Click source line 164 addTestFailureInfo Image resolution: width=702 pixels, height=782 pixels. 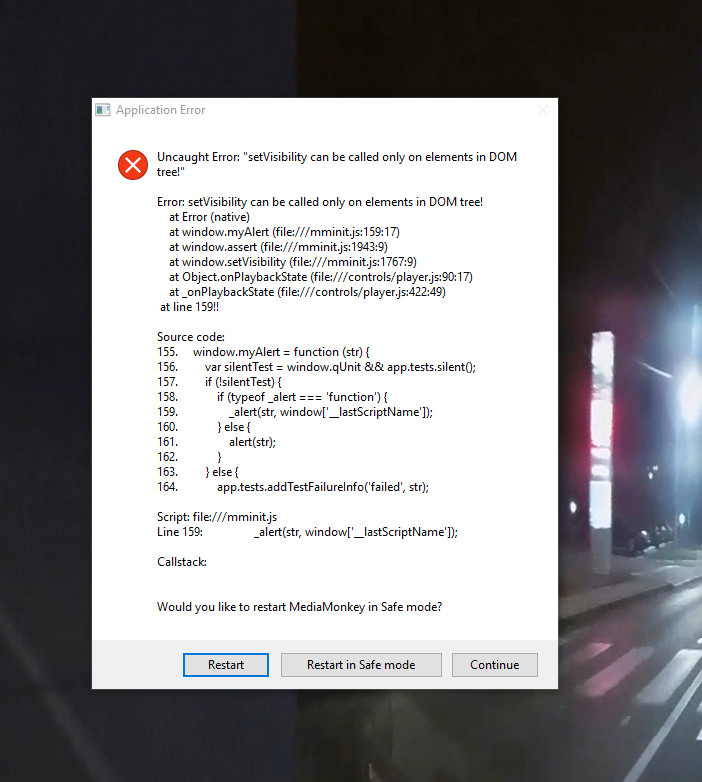[306, 487]
